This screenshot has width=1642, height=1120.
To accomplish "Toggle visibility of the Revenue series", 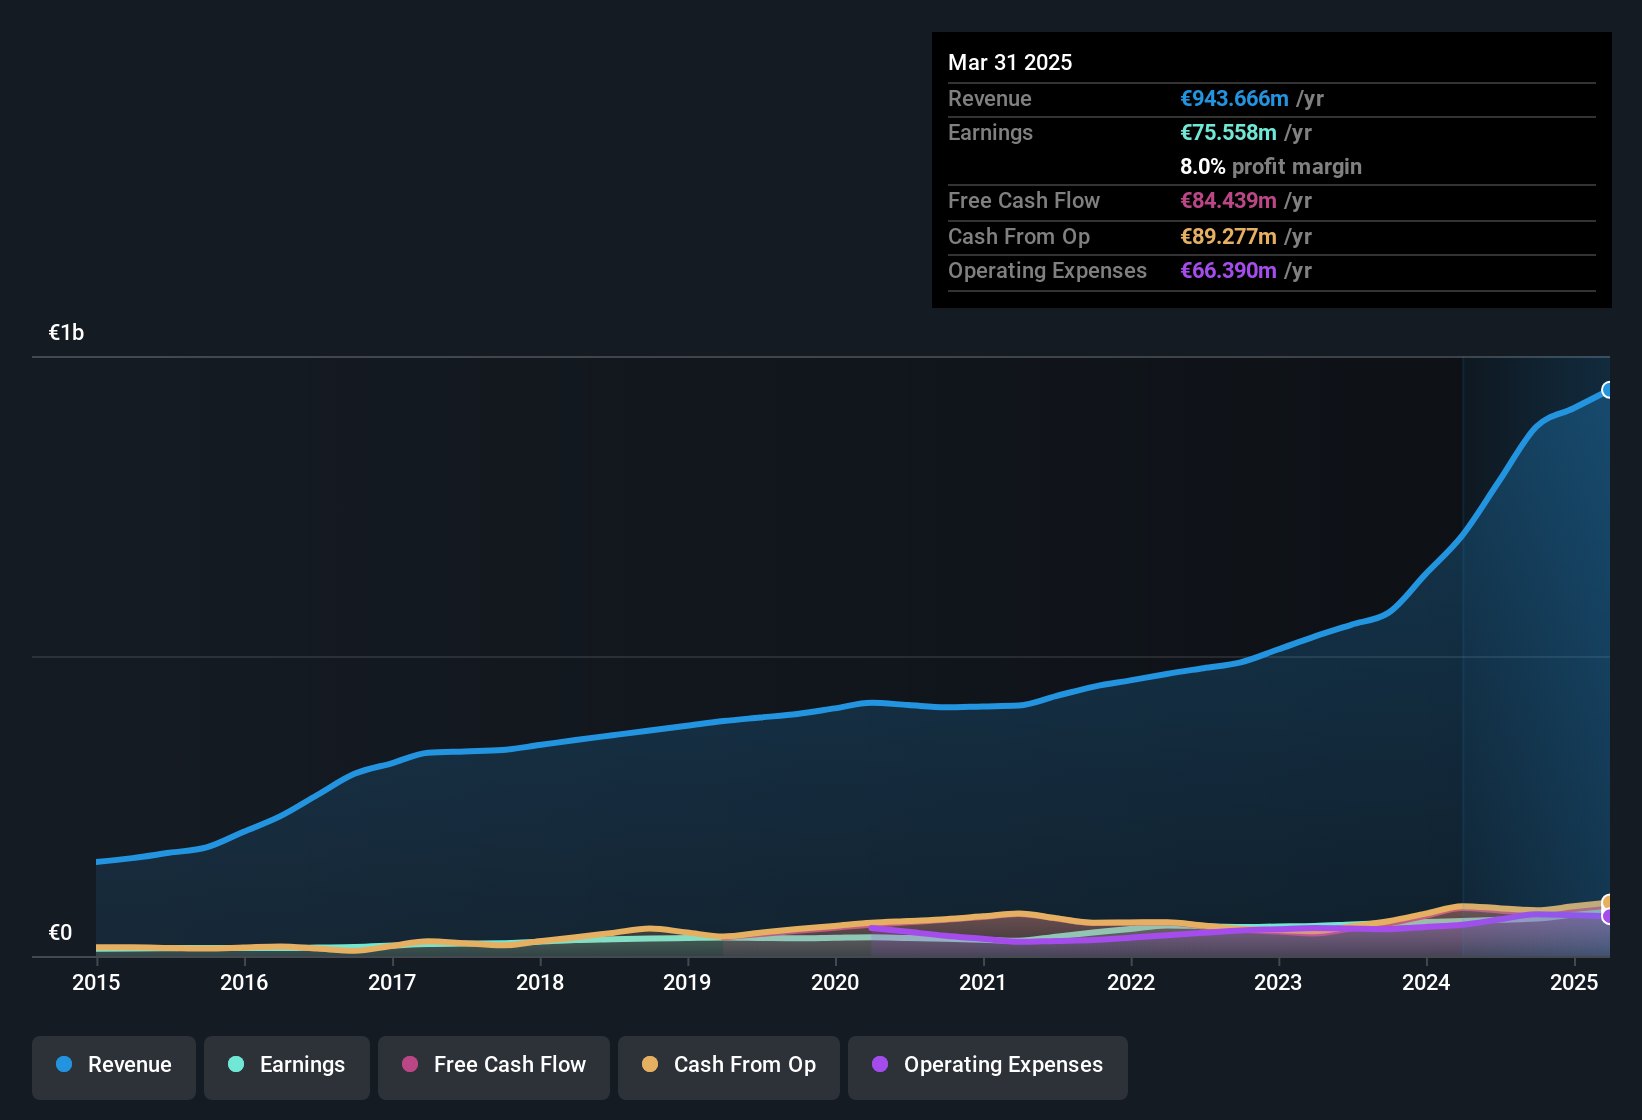I will 113,1065.
